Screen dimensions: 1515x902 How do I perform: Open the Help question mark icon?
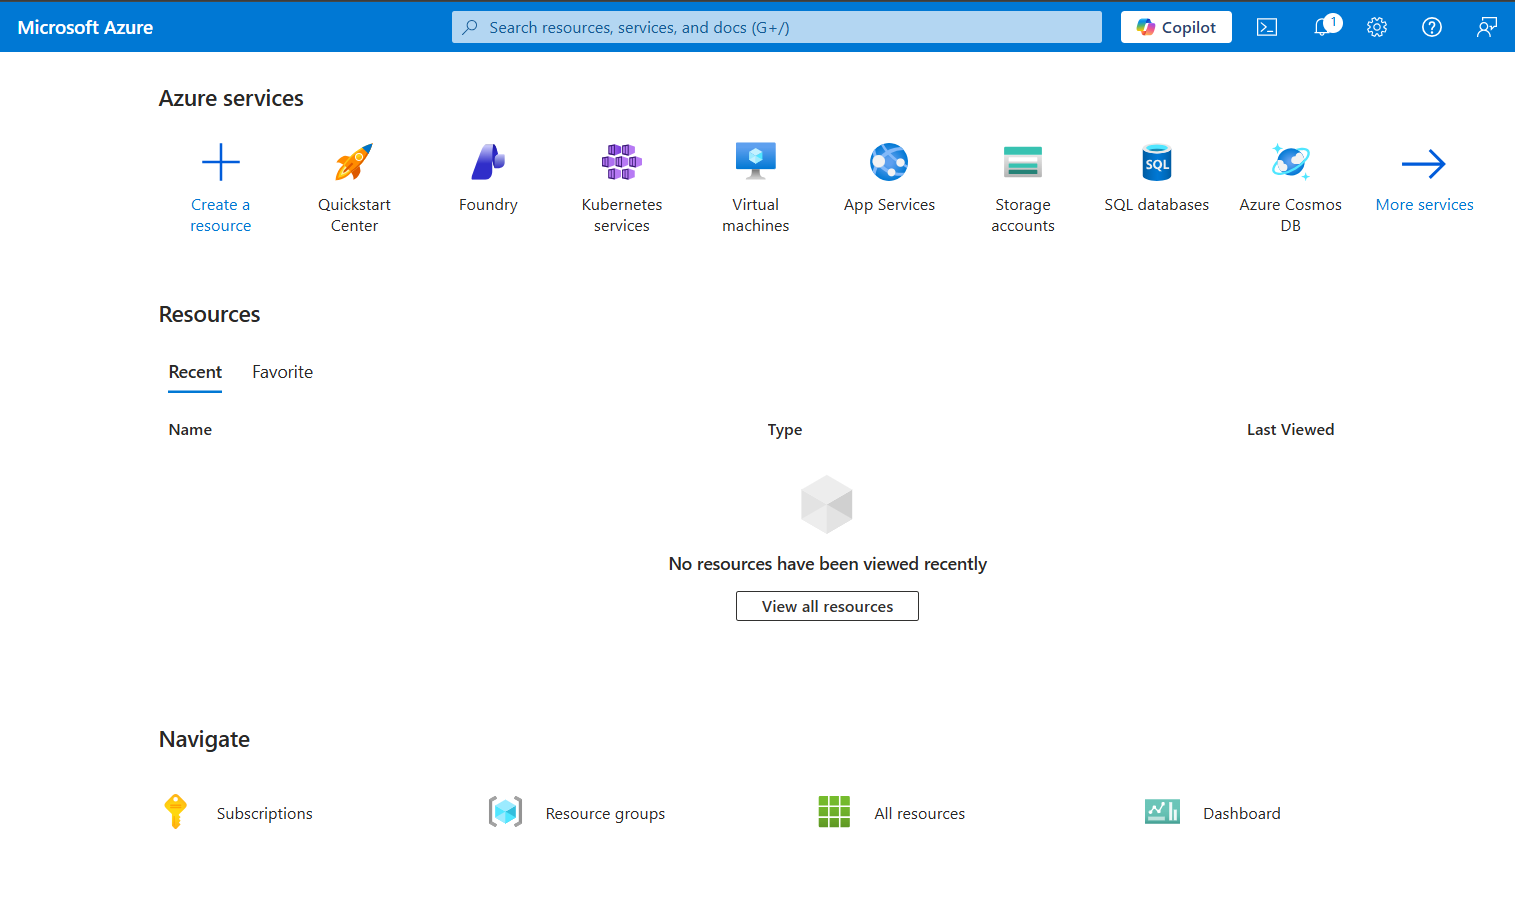(1432, 27)
